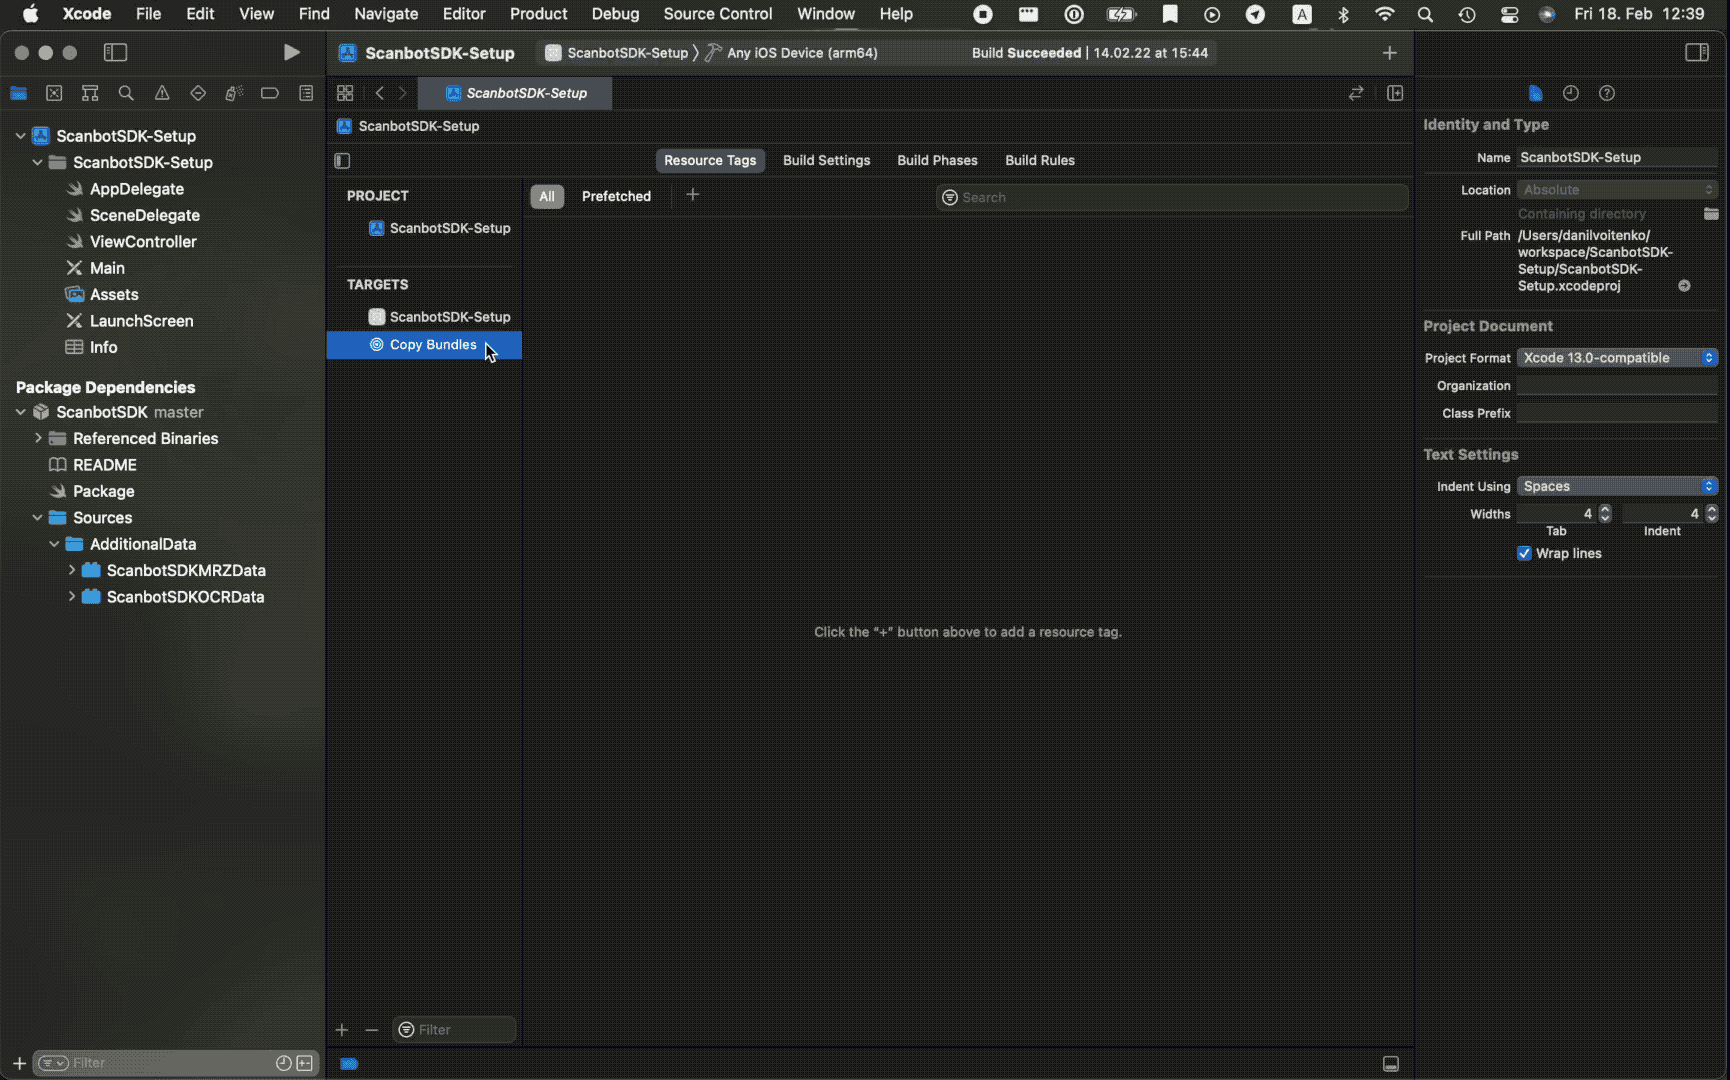Select the Find navigator magnifying glass
Image resolution: width=1730 pixels, height=1080 pixels.
click(x=126, y=93)
